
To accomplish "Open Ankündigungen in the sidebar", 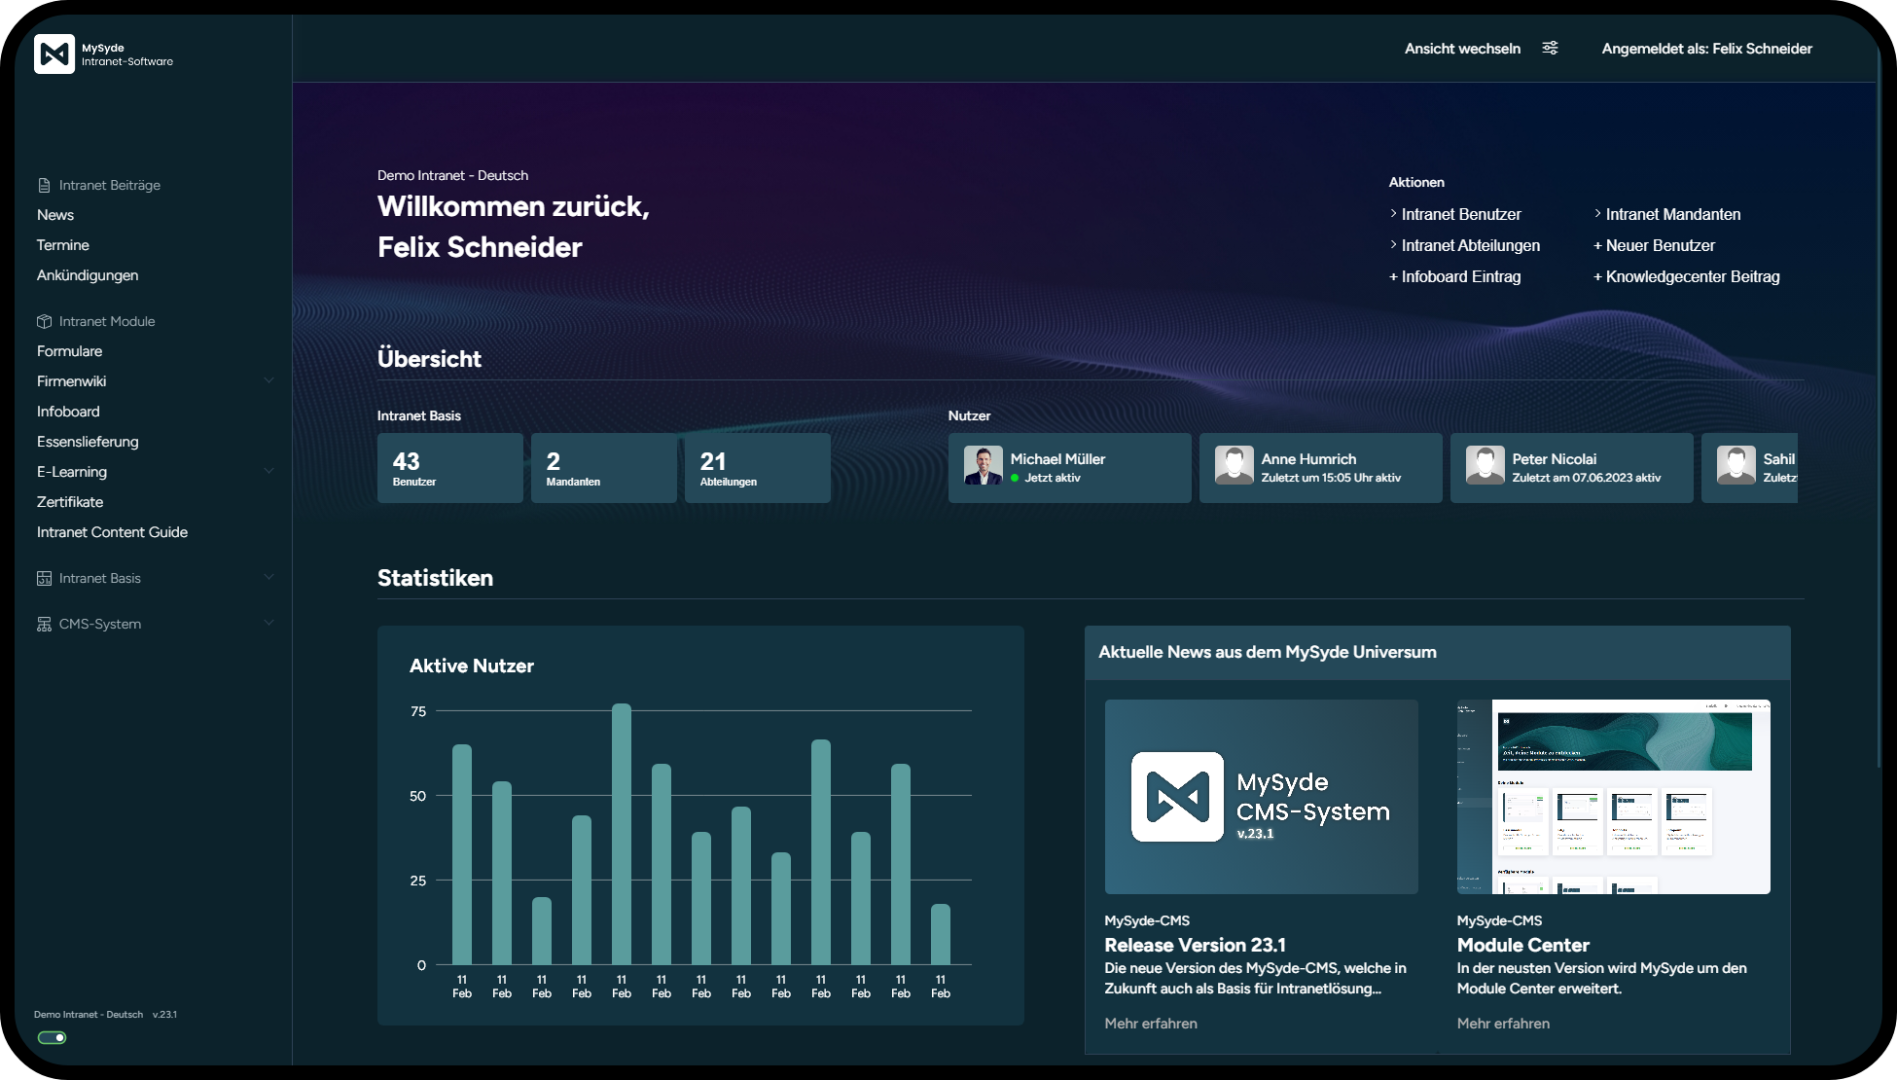I will pos(88,275).
